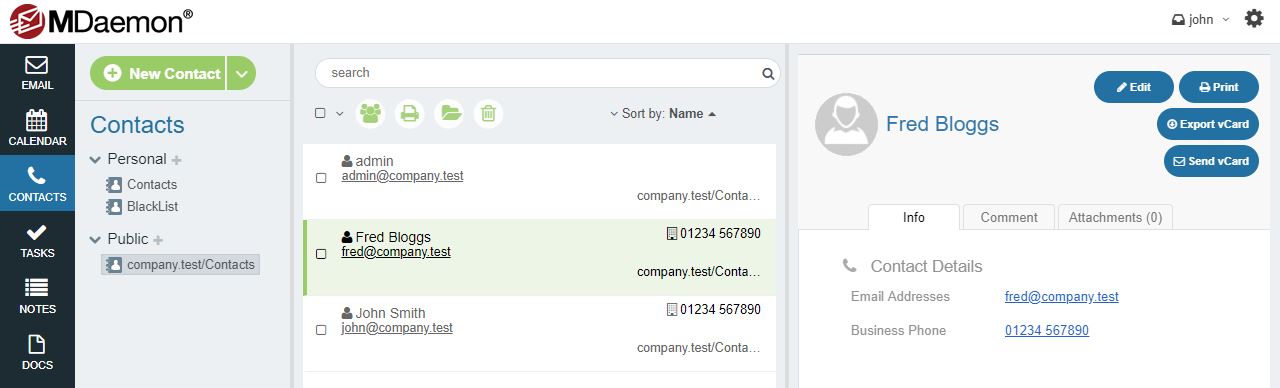The image size is (1280, 388).
Task: Focus the contacts search field
Action: click(x=547, y=73)
